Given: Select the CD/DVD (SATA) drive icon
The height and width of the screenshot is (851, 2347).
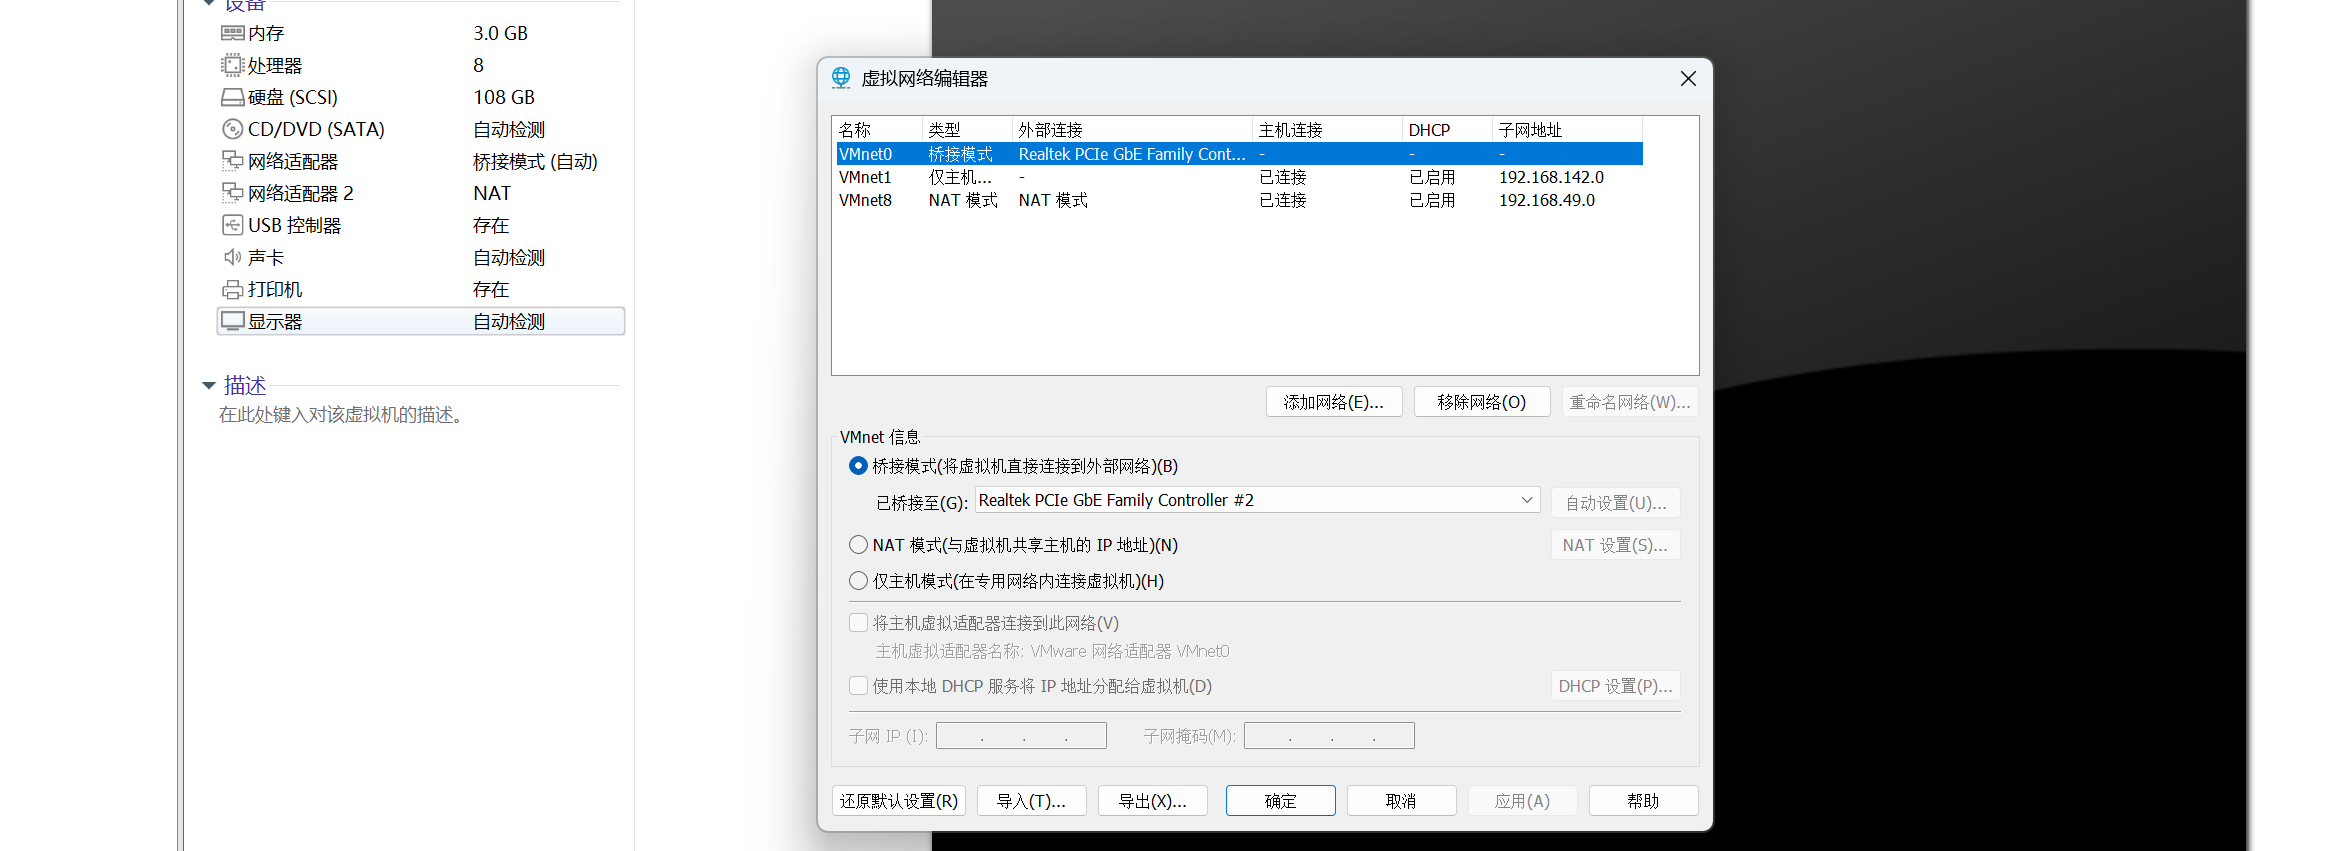Looking at the screenshot, I should (232, 129).
